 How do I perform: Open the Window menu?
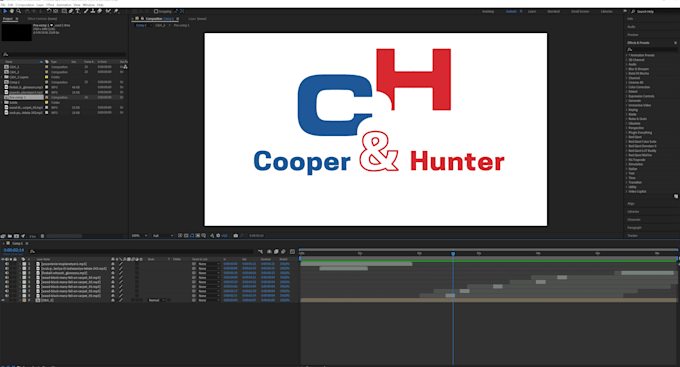click(x=88, y=5)
